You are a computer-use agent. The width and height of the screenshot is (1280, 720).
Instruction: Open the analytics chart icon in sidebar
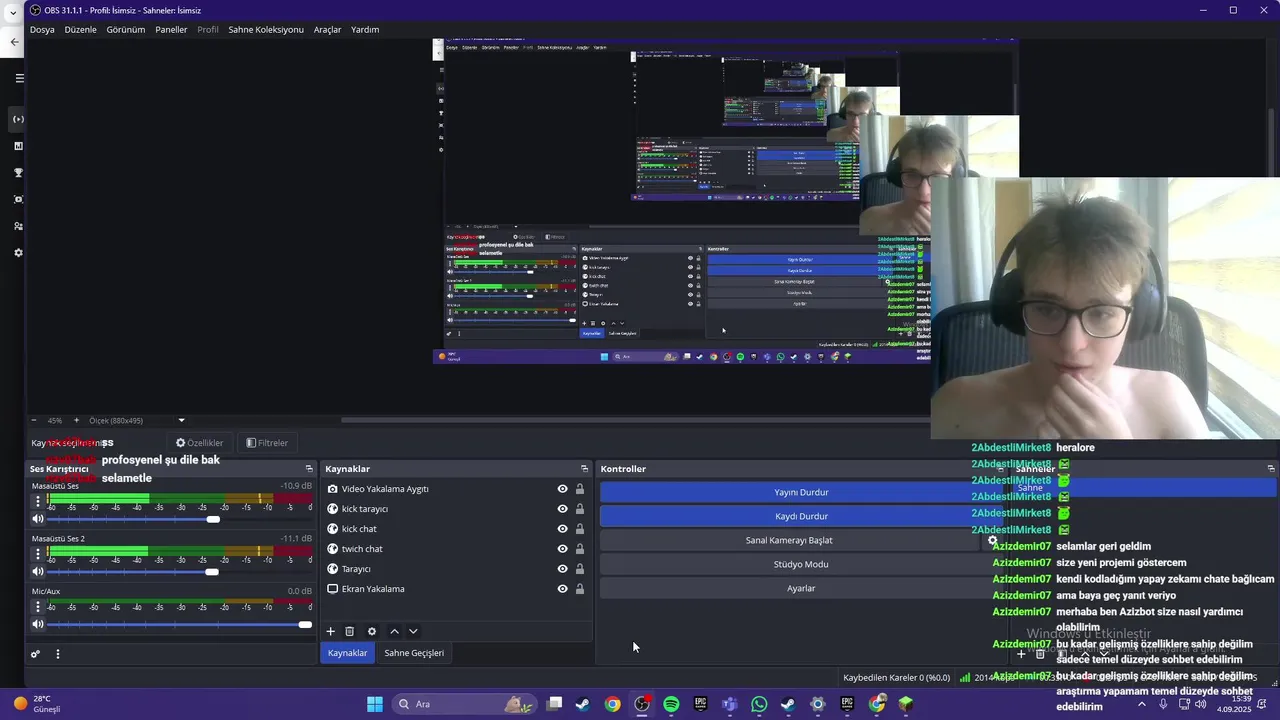coord(18,146)
